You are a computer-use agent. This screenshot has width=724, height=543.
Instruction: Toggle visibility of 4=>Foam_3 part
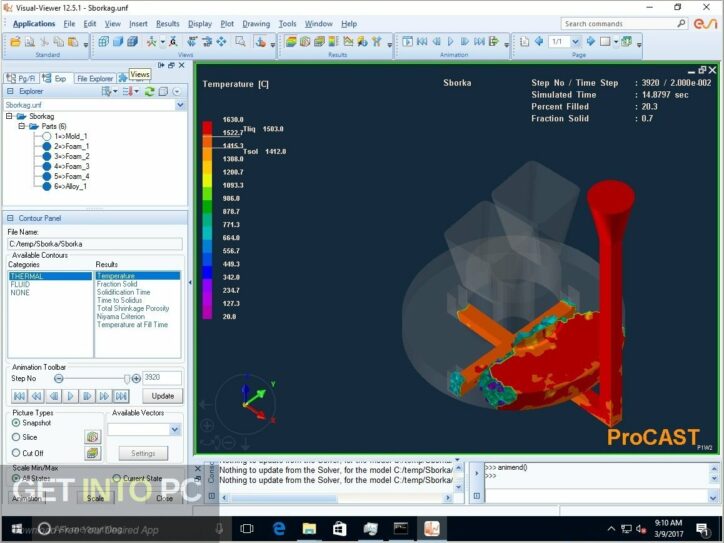tap(47, 166)
